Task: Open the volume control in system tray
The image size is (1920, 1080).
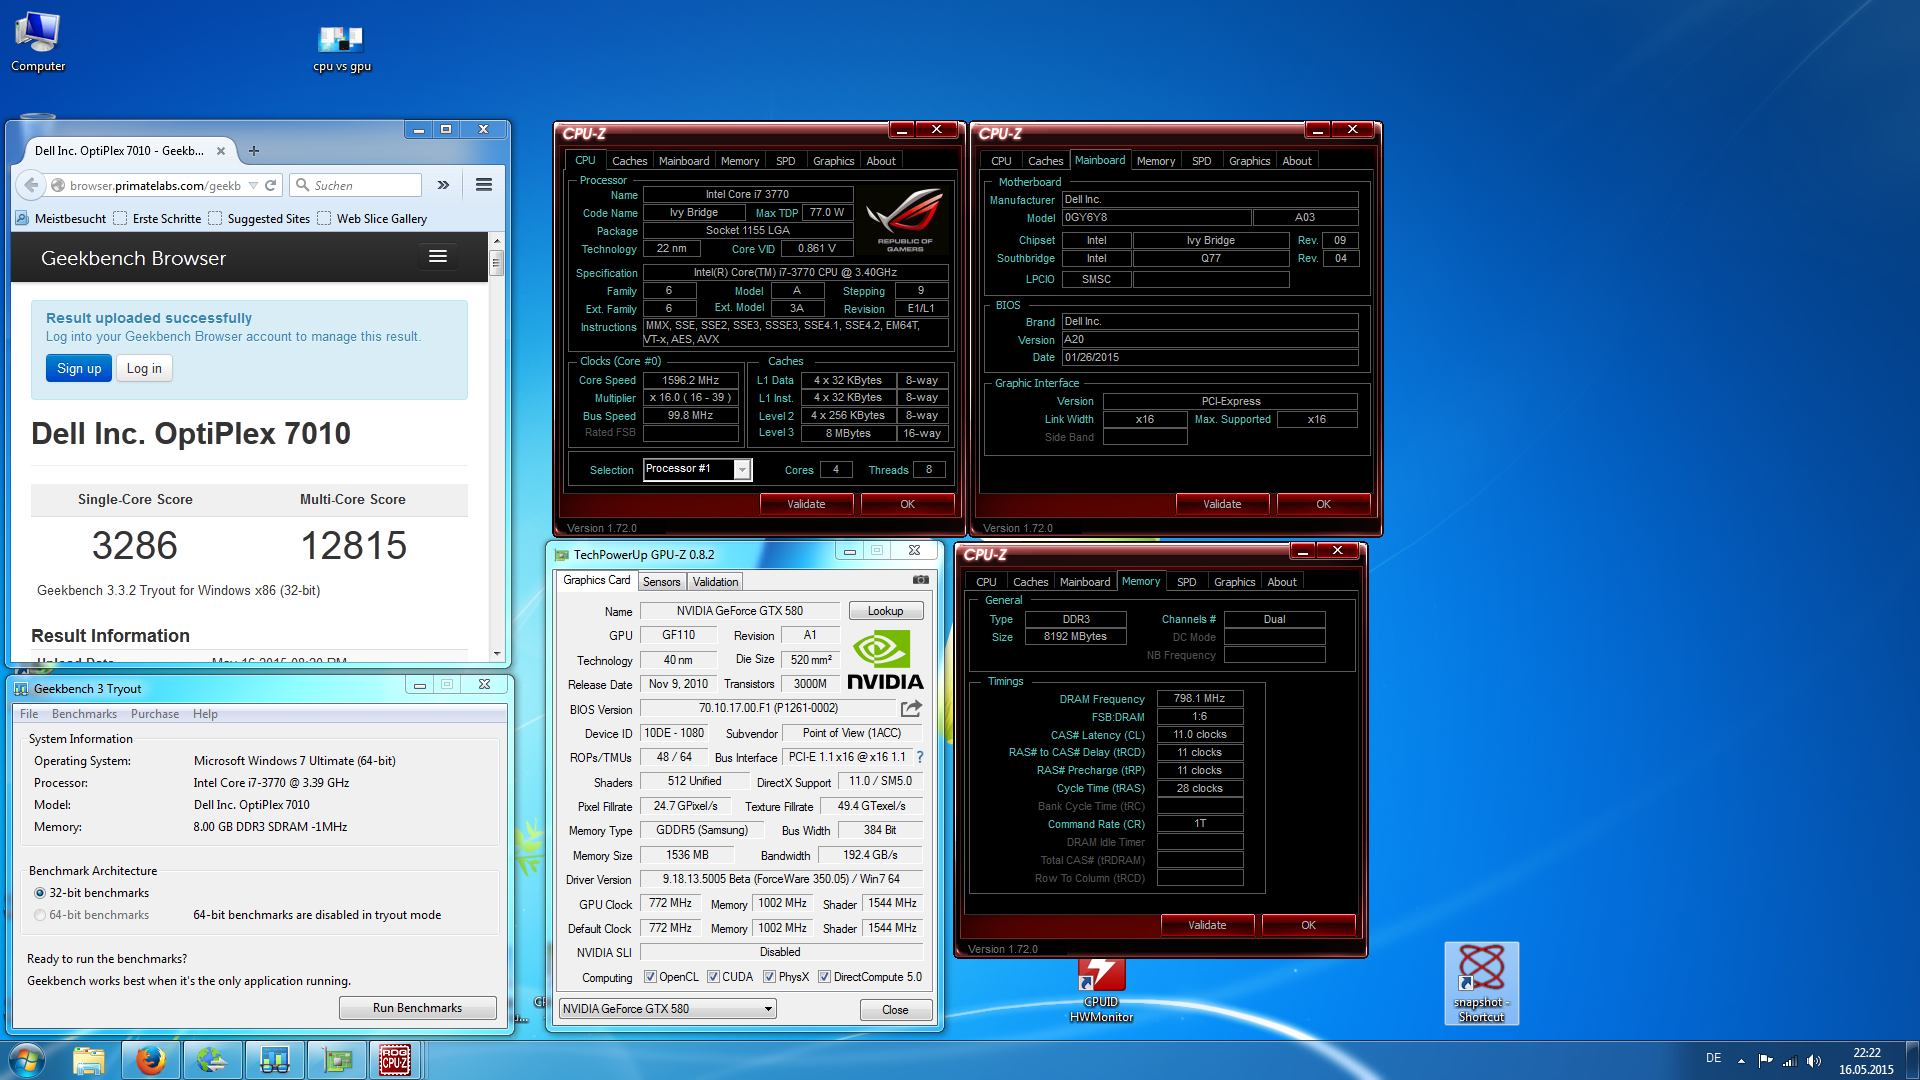Action: (1814, 1060)
